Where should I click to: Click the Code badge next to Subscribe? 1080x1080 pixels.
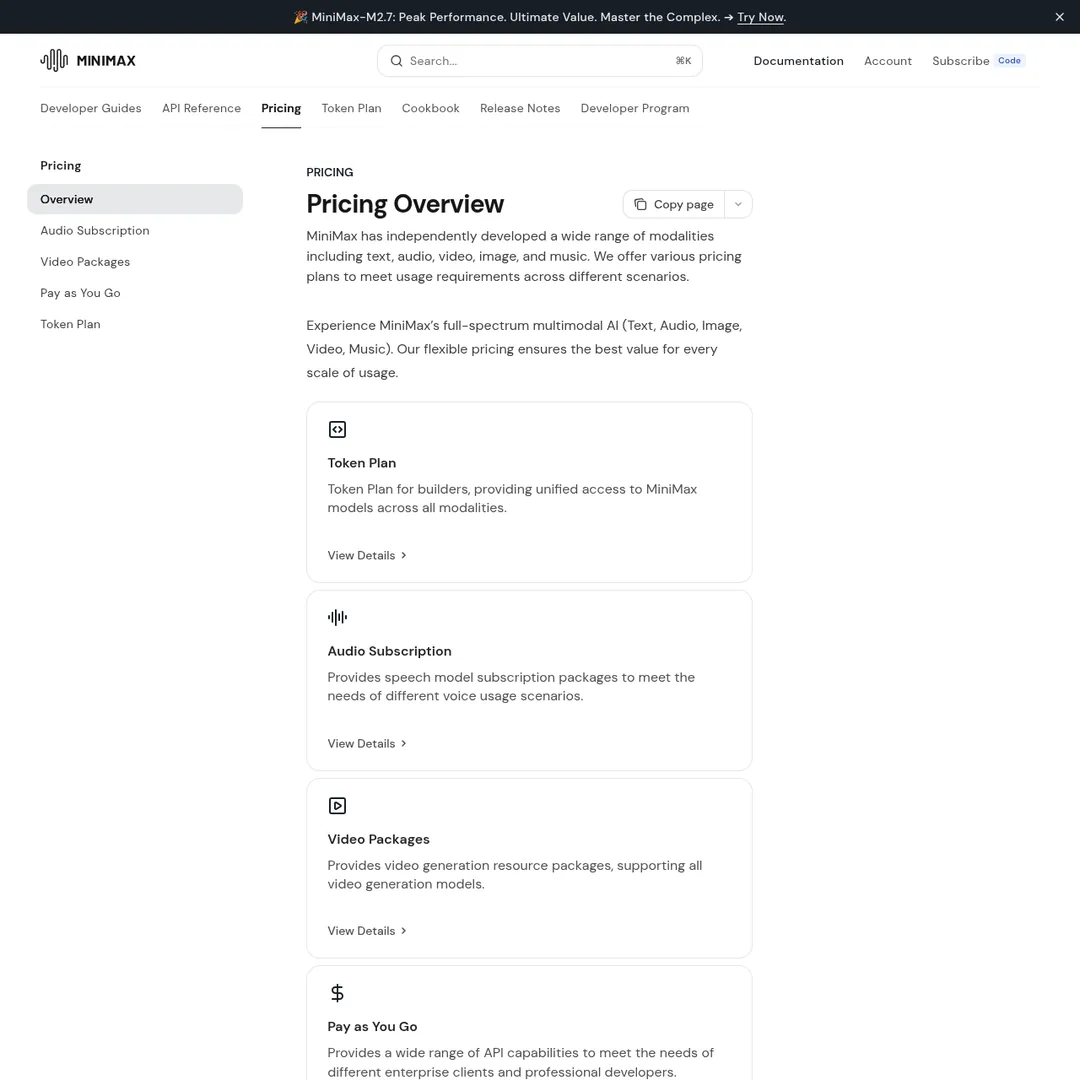(1009, 60)
